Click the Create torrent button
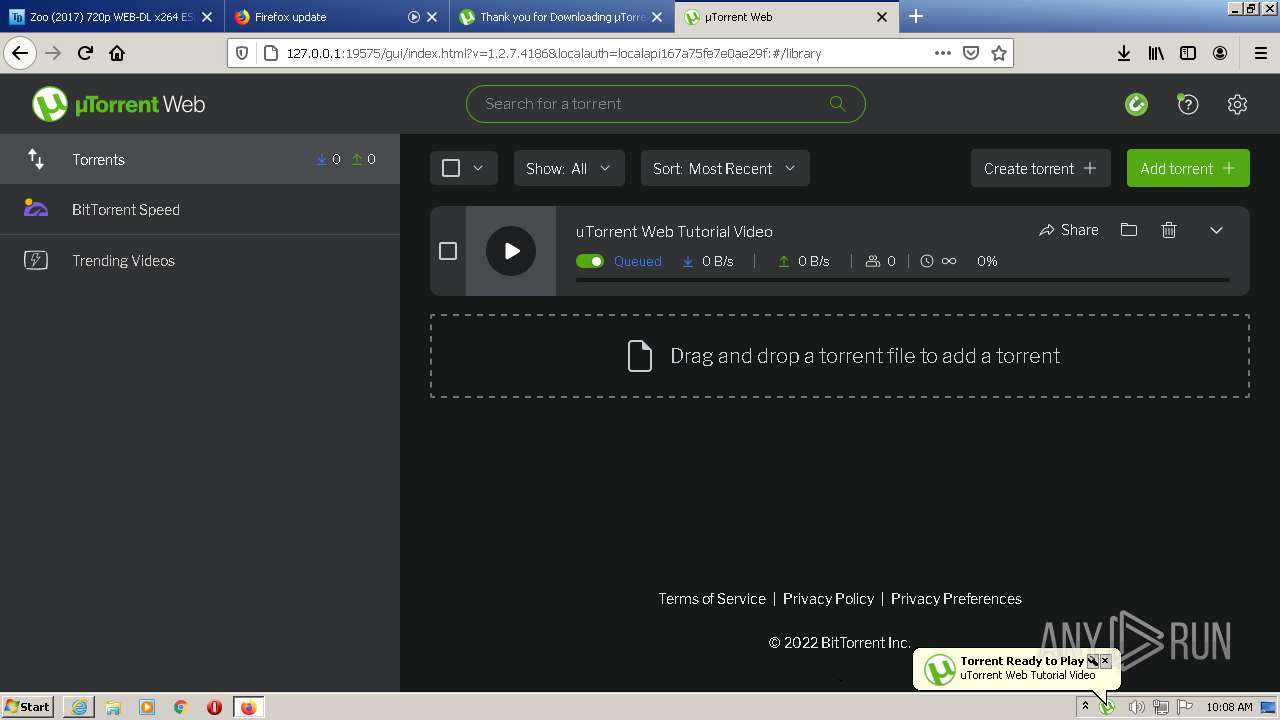The height and width of the screenshot is (720, 1280). pyautogui.click(x=1040, y=168)
